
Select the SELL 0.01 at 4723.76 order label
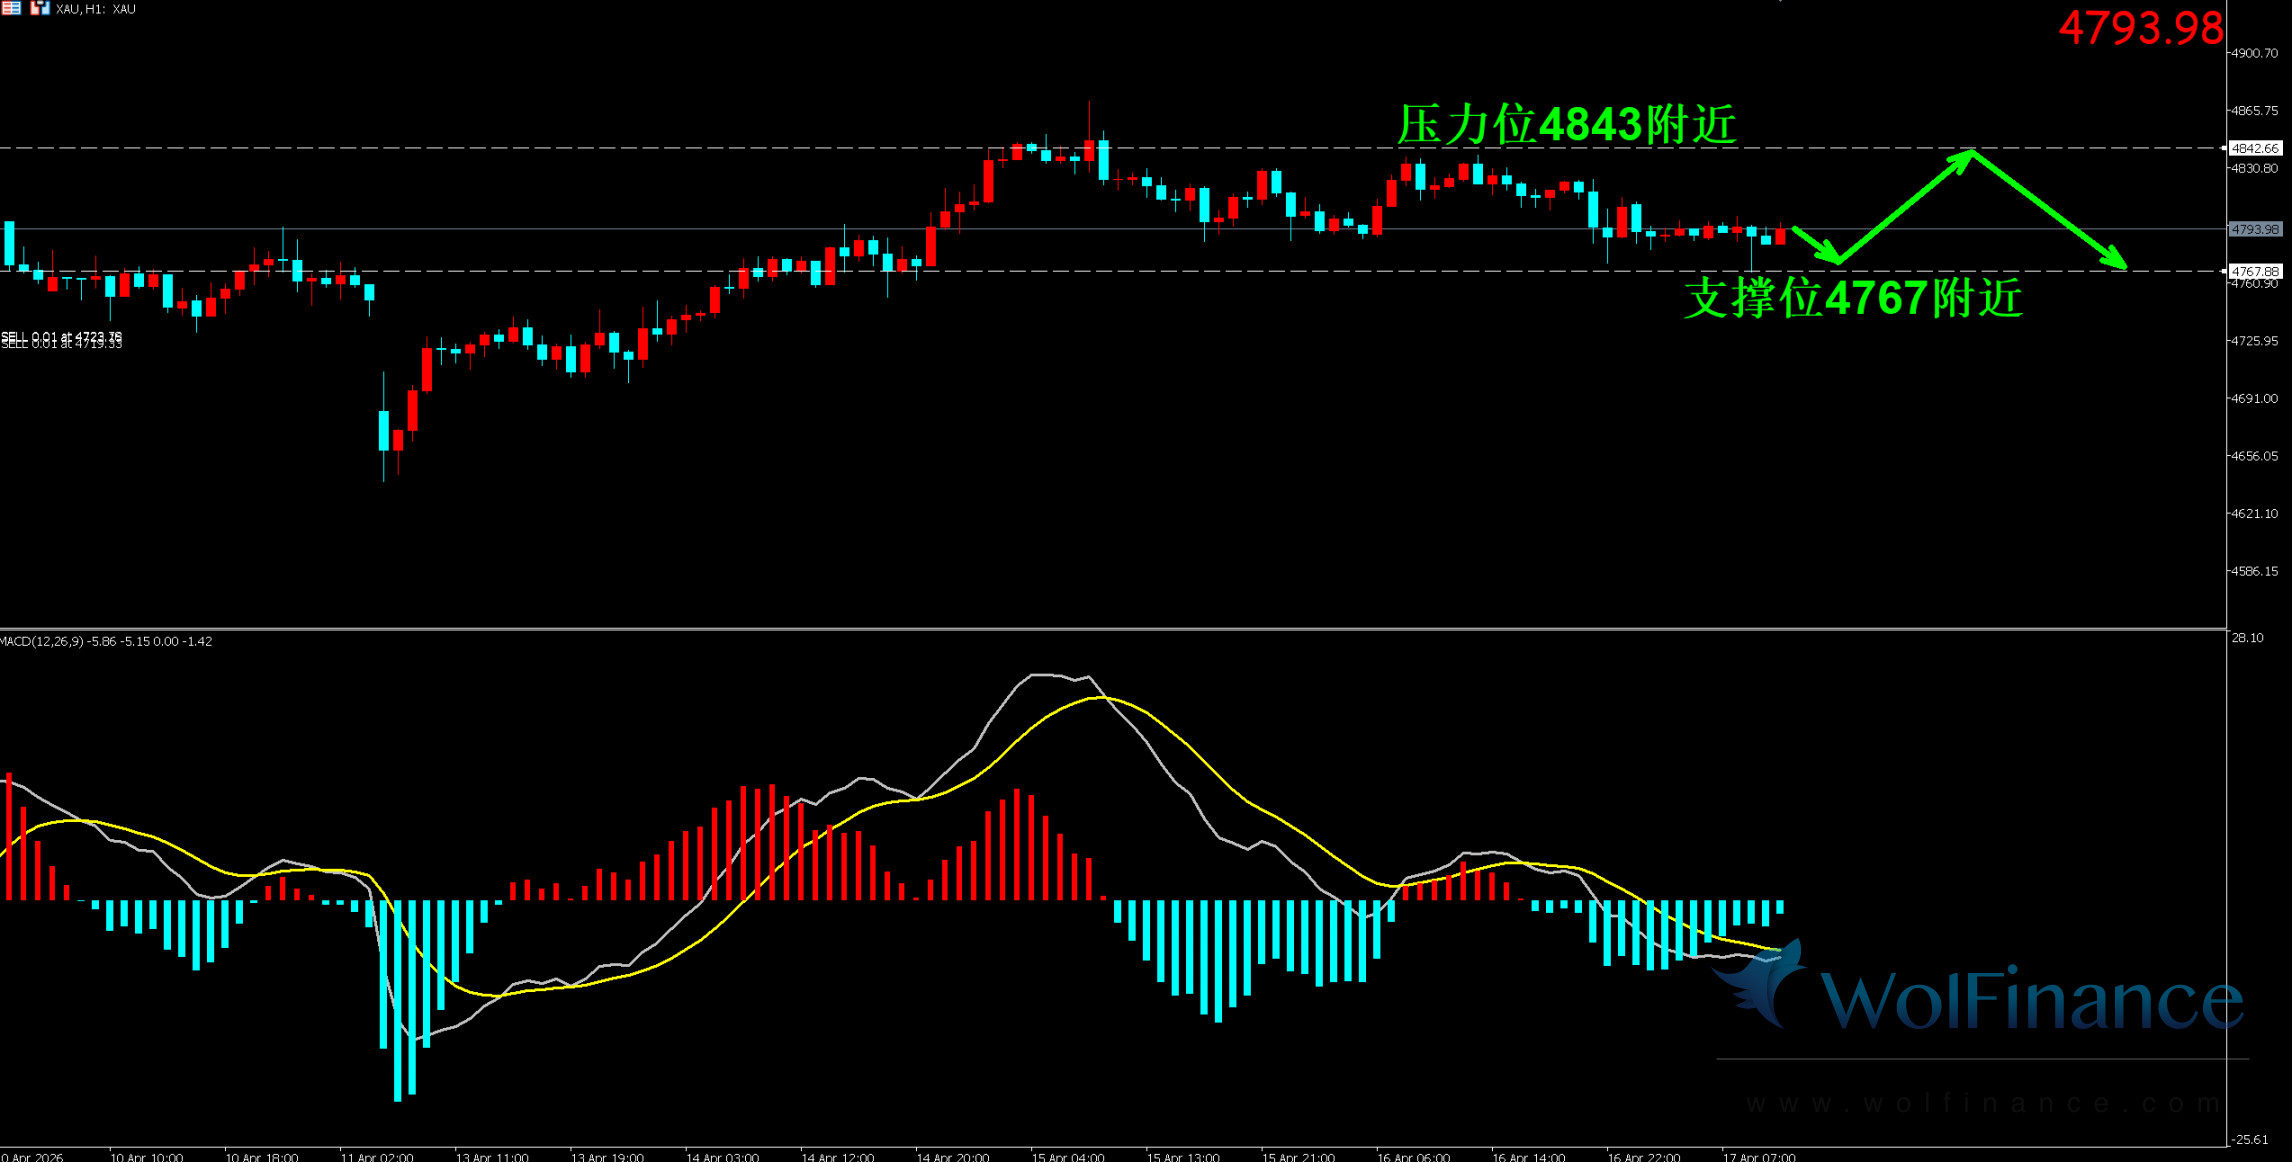[62, 336]
